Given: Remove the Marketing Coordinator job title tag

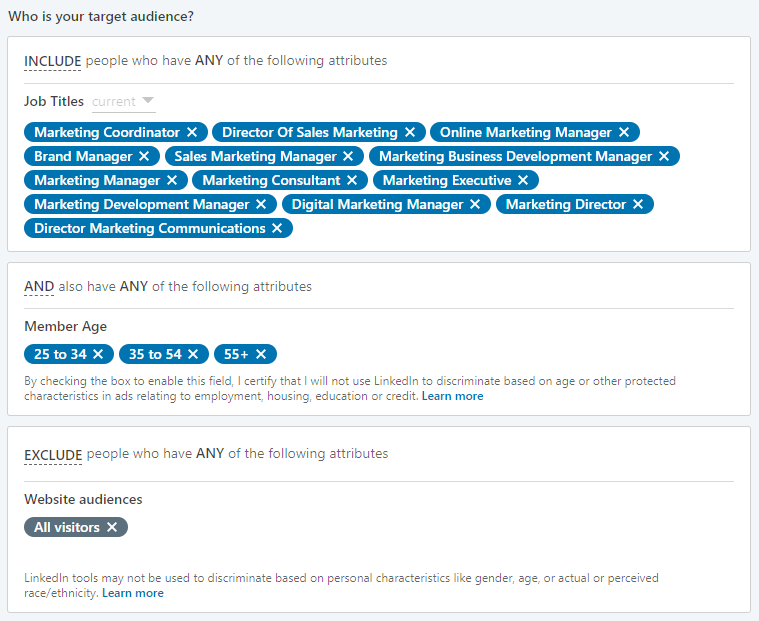Looking at the screenshot, I should 192,132.
